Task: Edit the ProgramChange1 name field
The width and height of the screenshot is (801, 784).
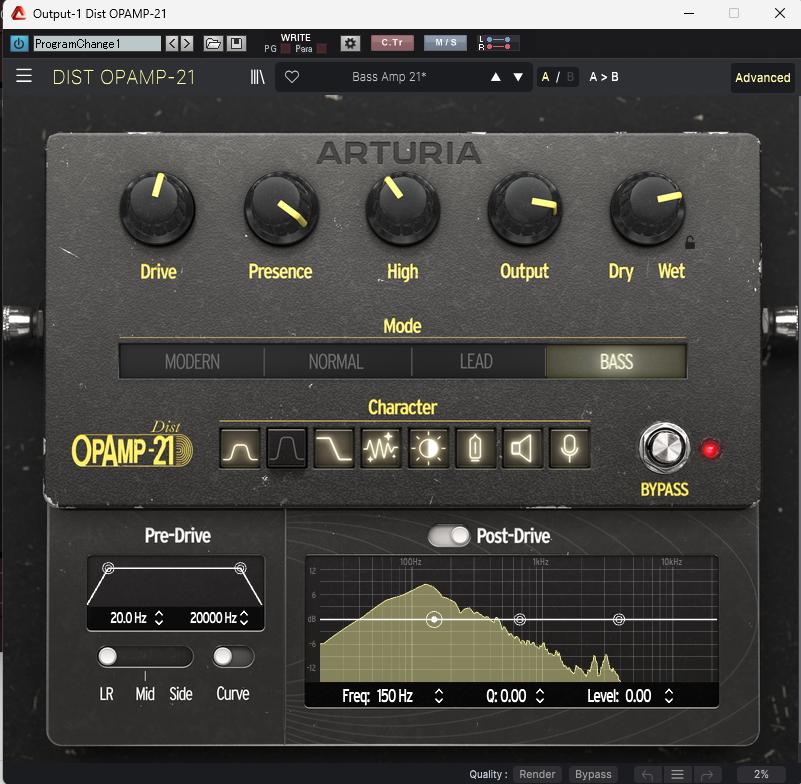Action: 97,43
